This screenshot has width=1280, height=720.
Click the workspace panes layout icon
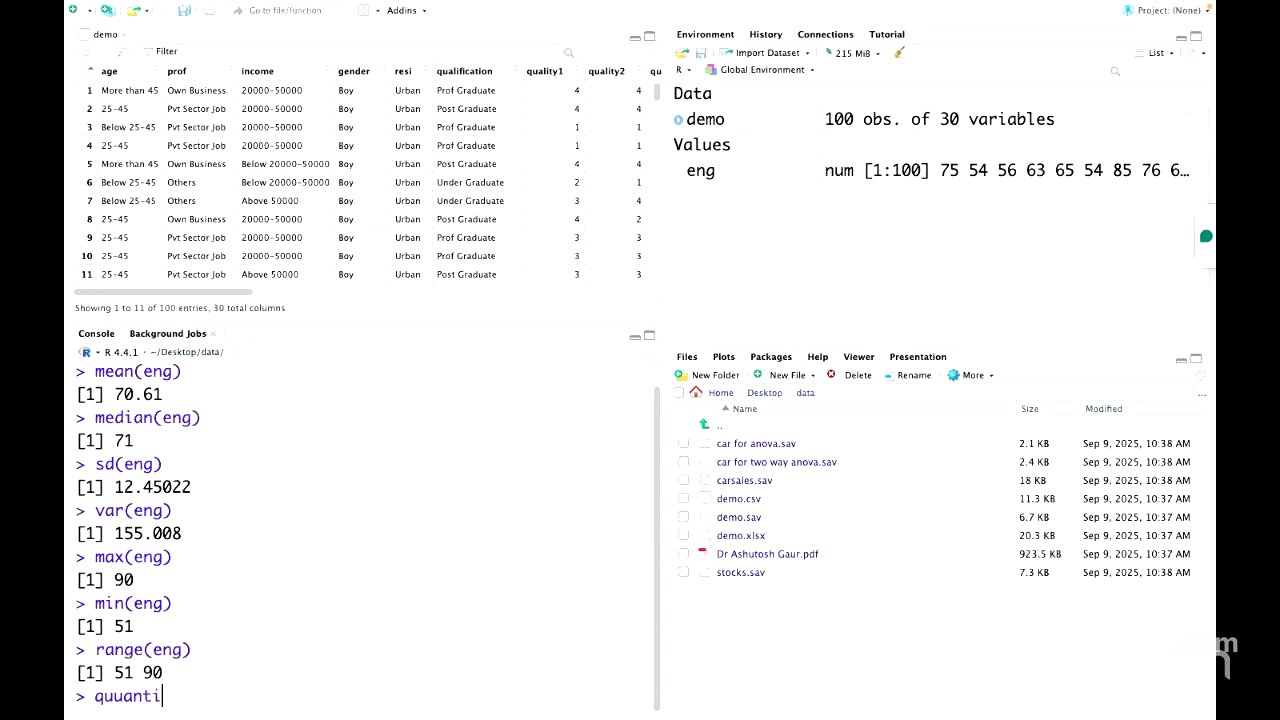click(x=364, y=10)
